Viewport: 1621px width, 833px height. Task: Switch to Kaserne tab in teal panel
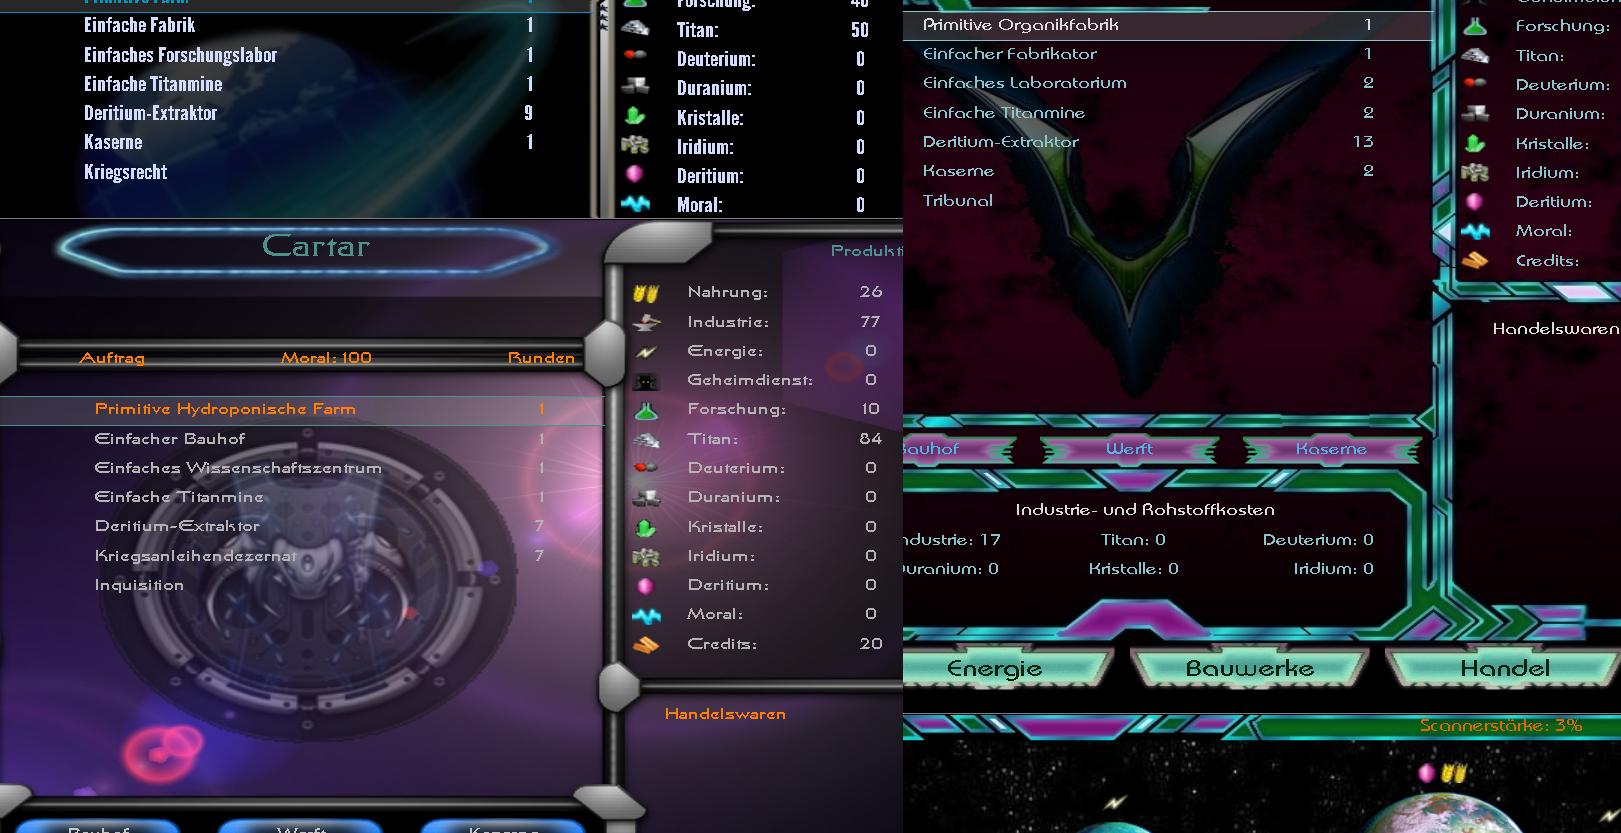click(x=1330, y=449)
